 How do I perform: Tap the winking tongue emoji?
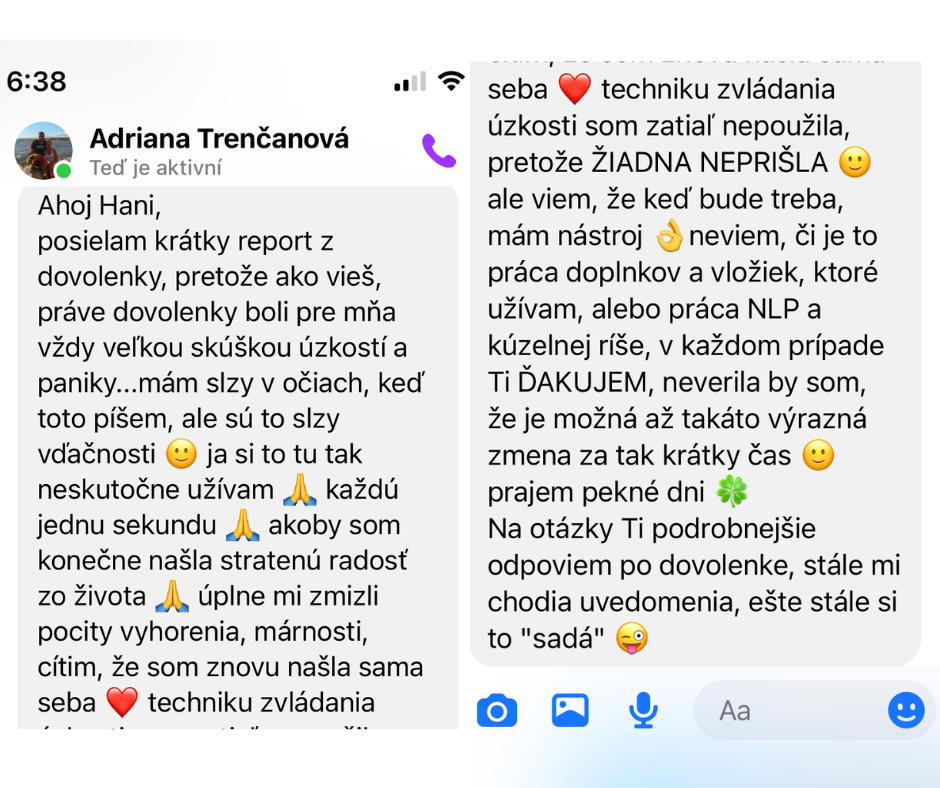632,638
